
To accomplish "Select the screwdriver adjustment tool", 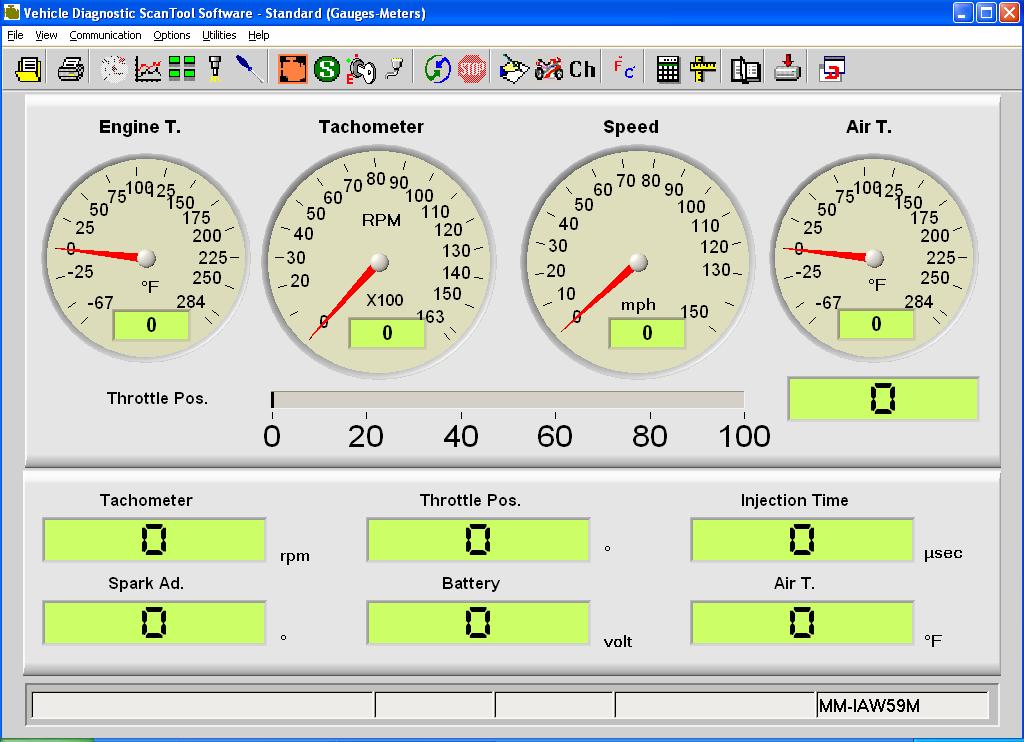I will click(x=249, y=69).
